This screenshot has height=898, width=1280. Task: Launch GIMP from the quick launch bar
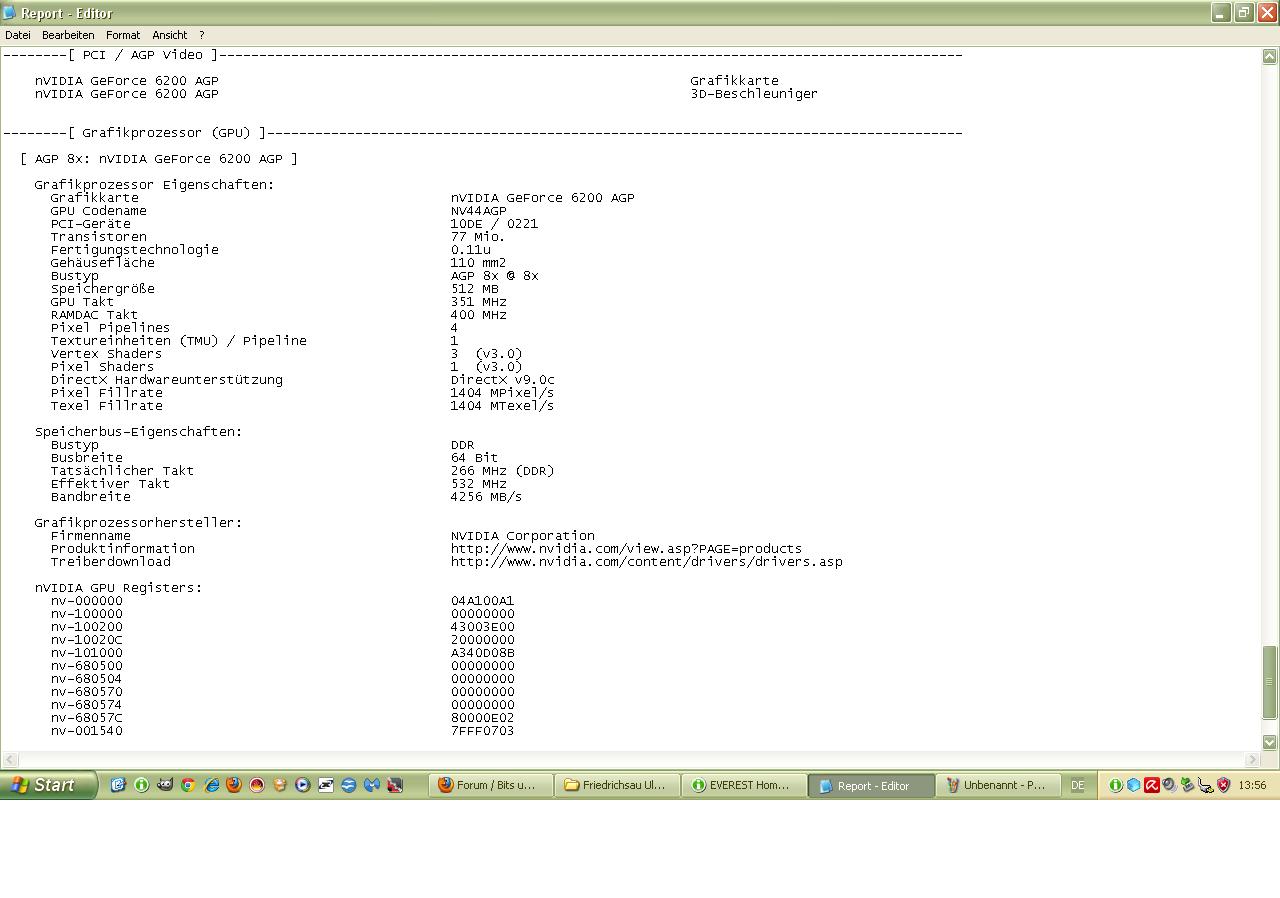pos(164,785)
